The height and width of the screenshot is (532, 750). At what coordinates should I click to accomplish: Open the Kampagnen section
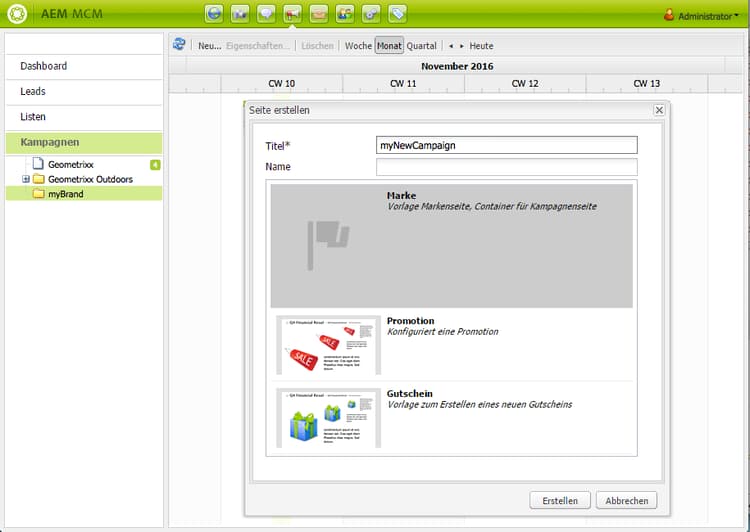[x=84, y=143]
